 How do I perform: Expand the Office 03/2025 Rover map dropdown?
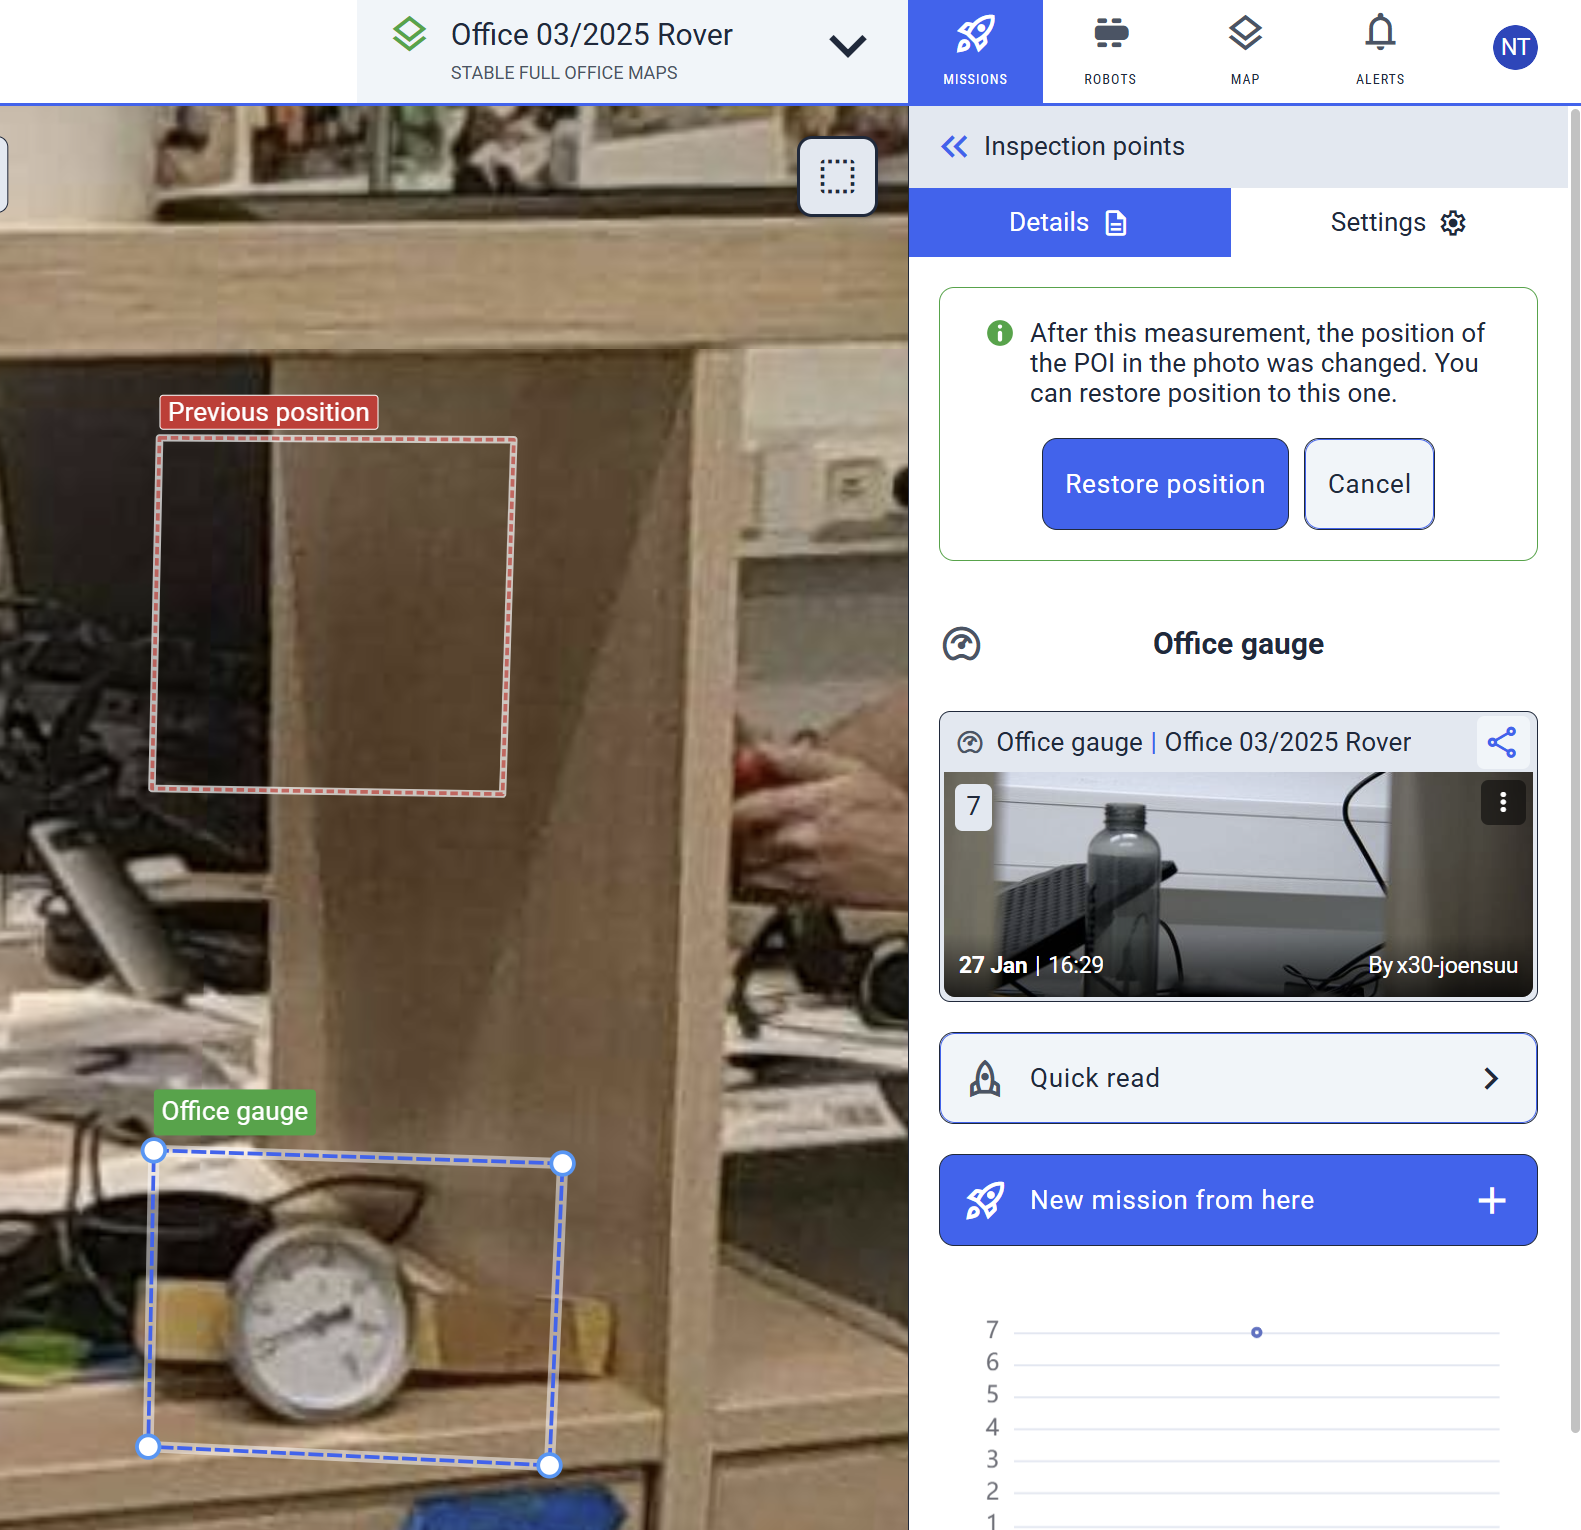pyautogui.click(x=847, y=47)
